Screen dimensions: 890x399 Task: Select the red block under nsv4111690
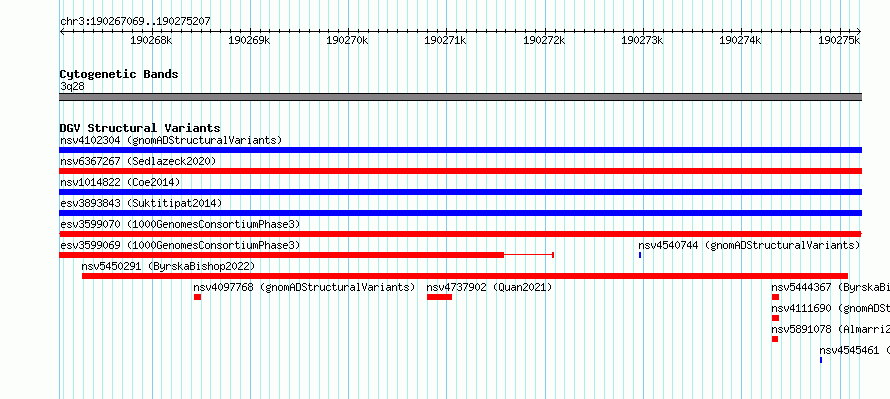775,318
